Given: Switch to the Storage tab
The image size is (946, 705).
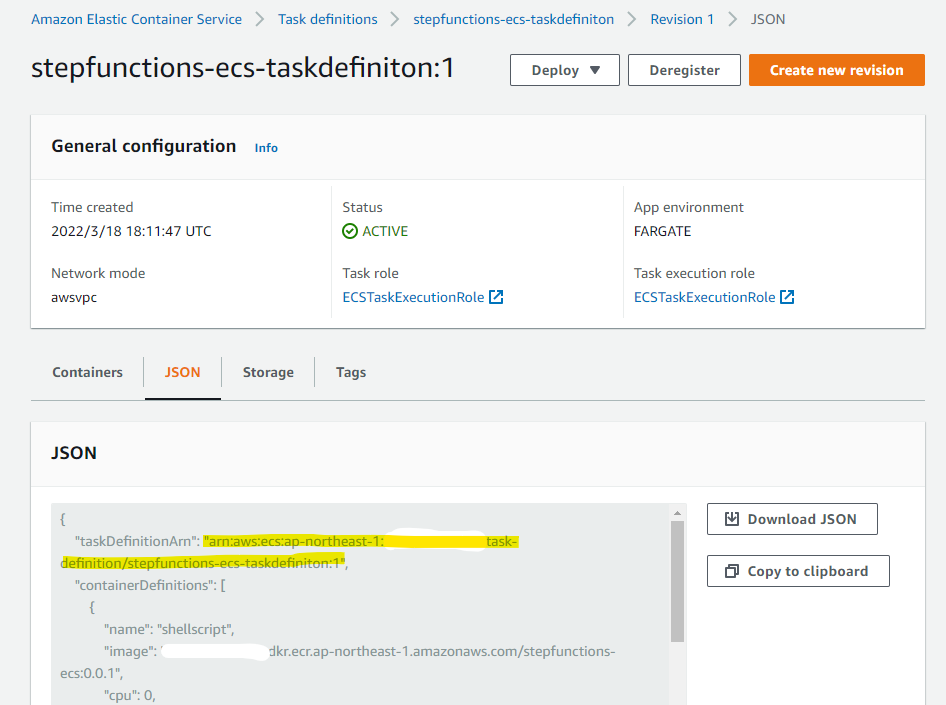Looking at the screenshot, I should tap(267, 372).
